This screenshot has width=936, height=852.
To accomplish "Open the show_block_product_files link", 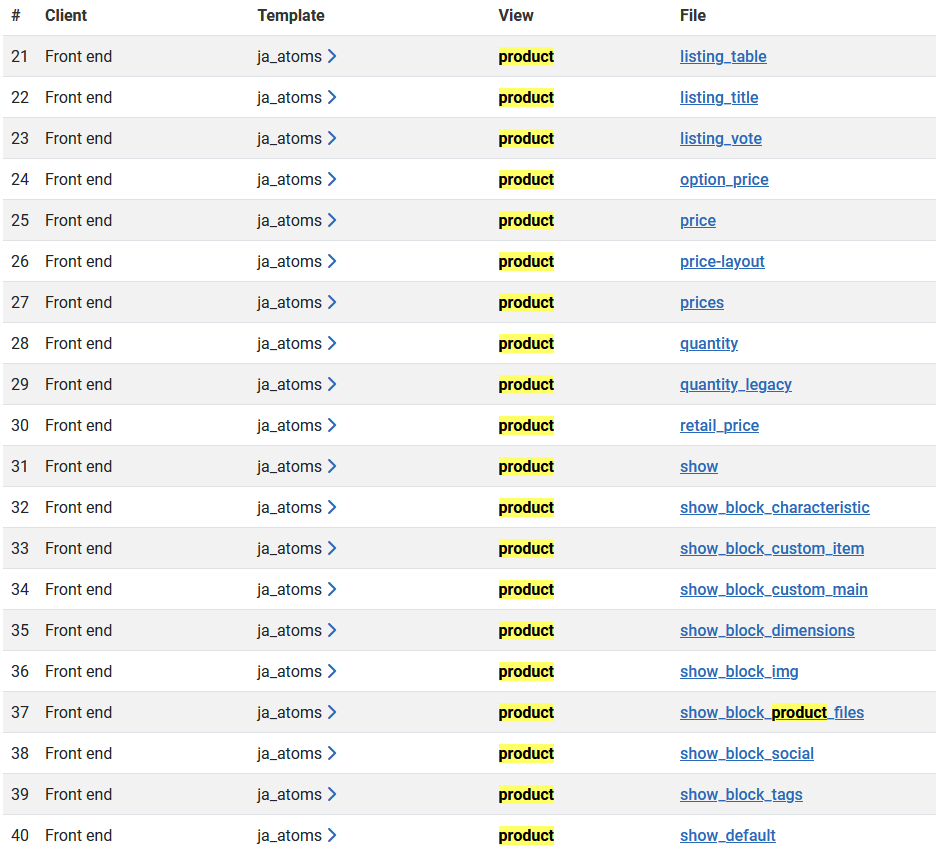I will pyautogui.click(x=772, y=712).
